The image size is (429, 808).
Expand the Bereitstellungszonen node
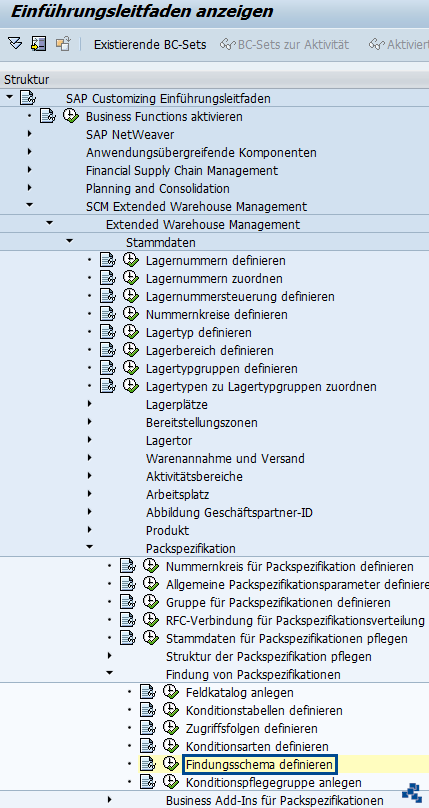coord(90,422)
